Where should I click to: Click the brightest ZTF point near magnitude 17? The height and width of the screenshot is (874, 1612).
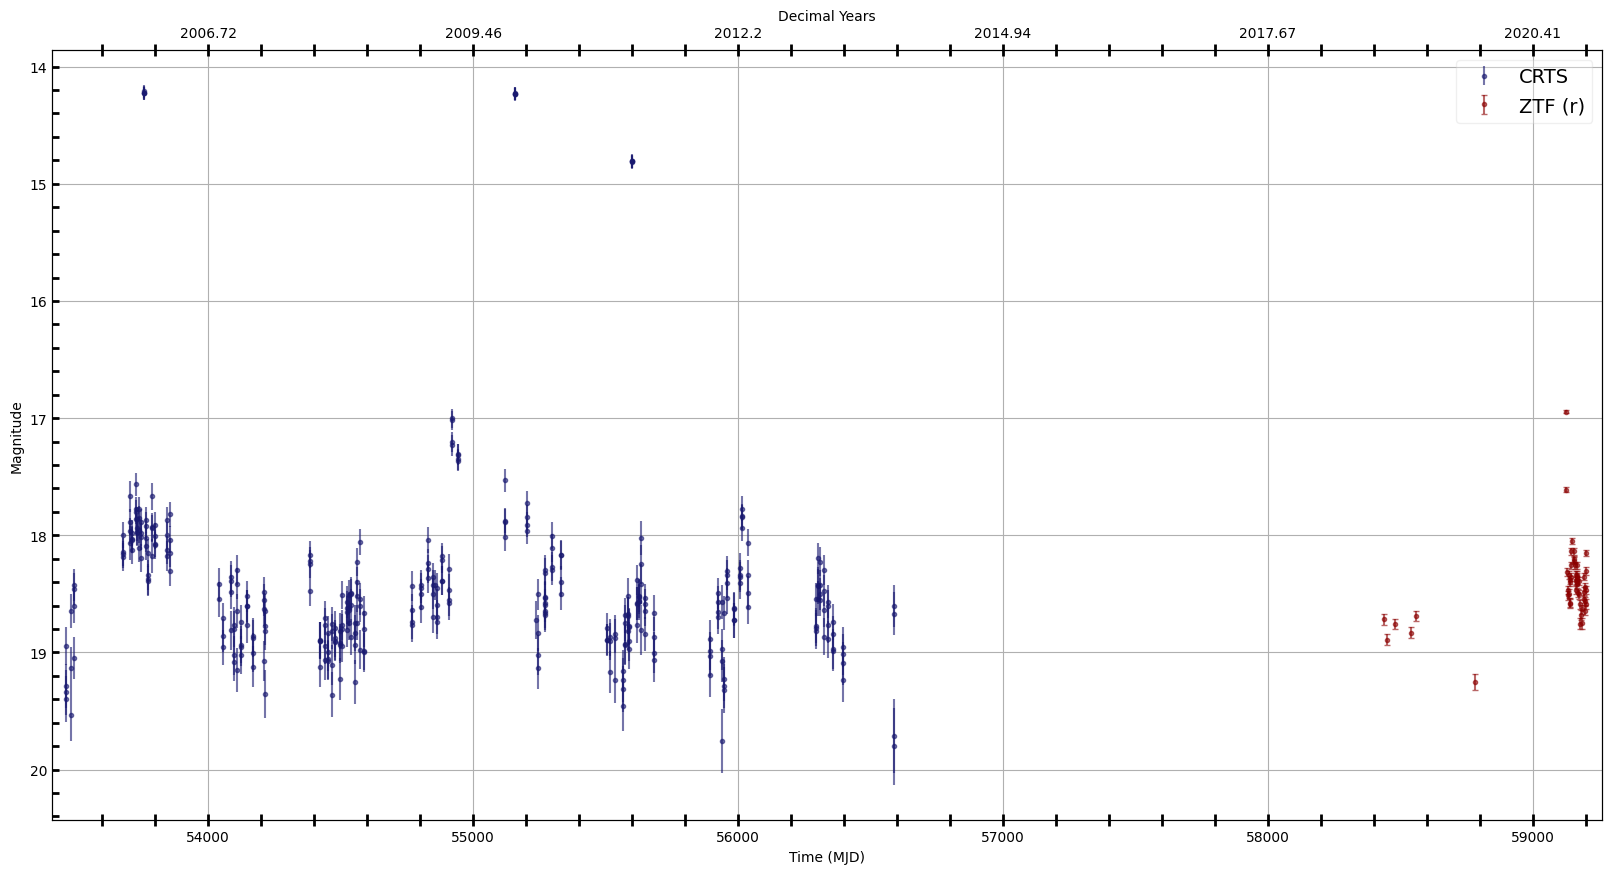pyautogui.click(x=1566, y=412)
